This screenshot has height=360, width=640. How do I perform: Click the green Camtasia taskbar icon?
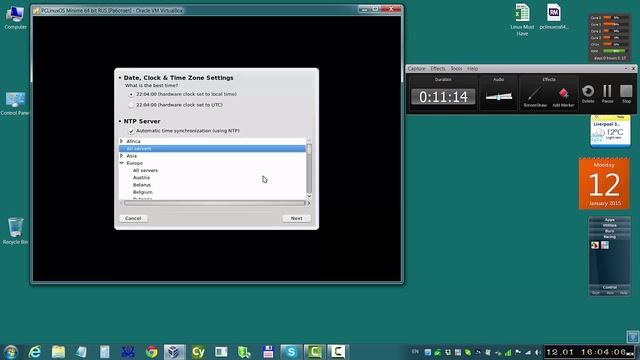pyautogui.click(x=314, y=351)
